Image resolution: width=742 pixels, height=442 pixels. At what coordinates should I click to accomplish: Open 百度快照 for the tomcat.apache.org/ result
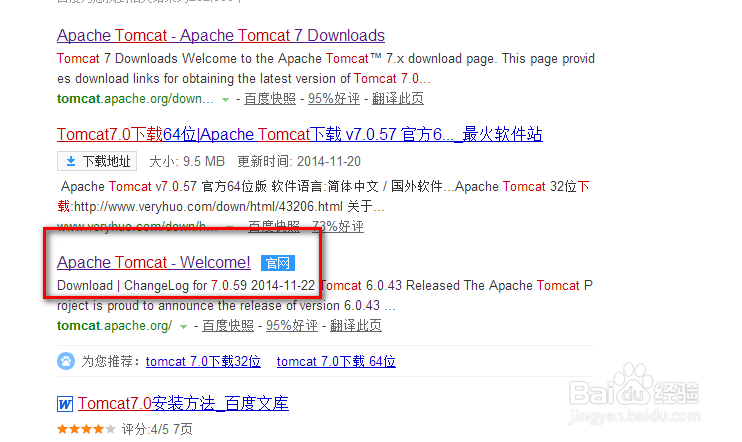(228, 326)
